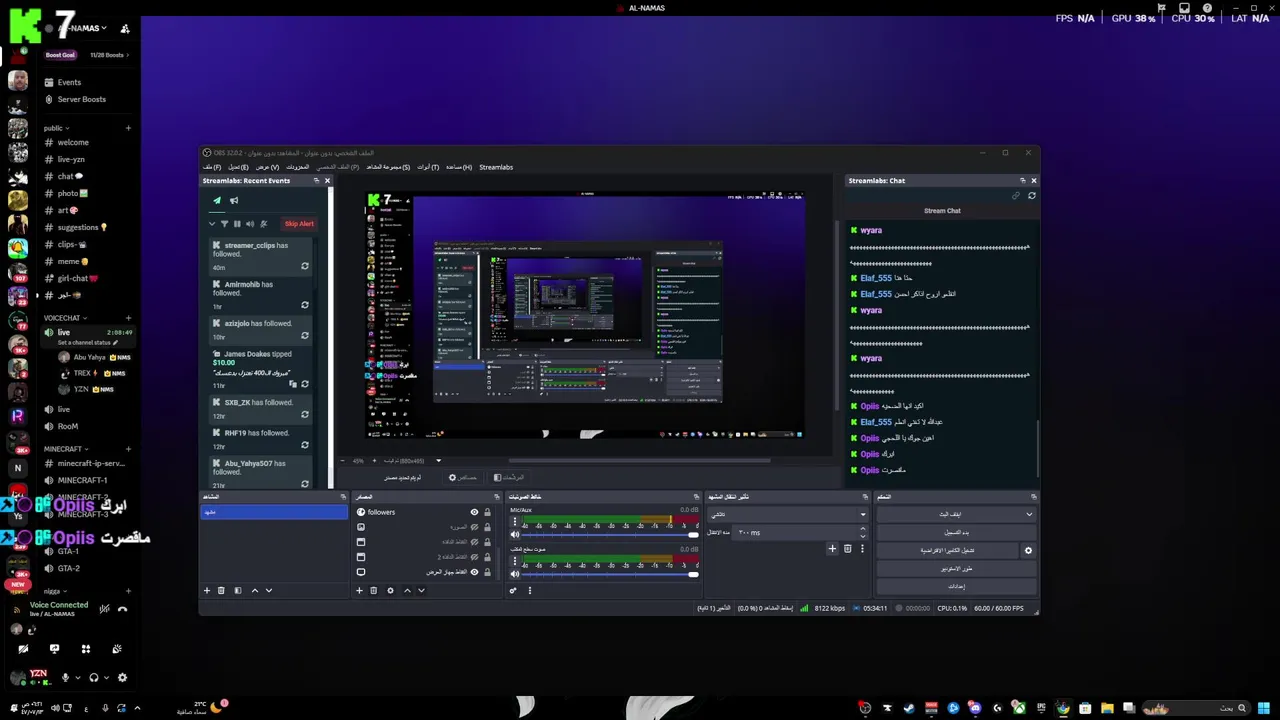The image size is (1280, 720).
Task: Open the Streamlabs menu in OBS
Action: pyautogui.click(x=496, y=167)
